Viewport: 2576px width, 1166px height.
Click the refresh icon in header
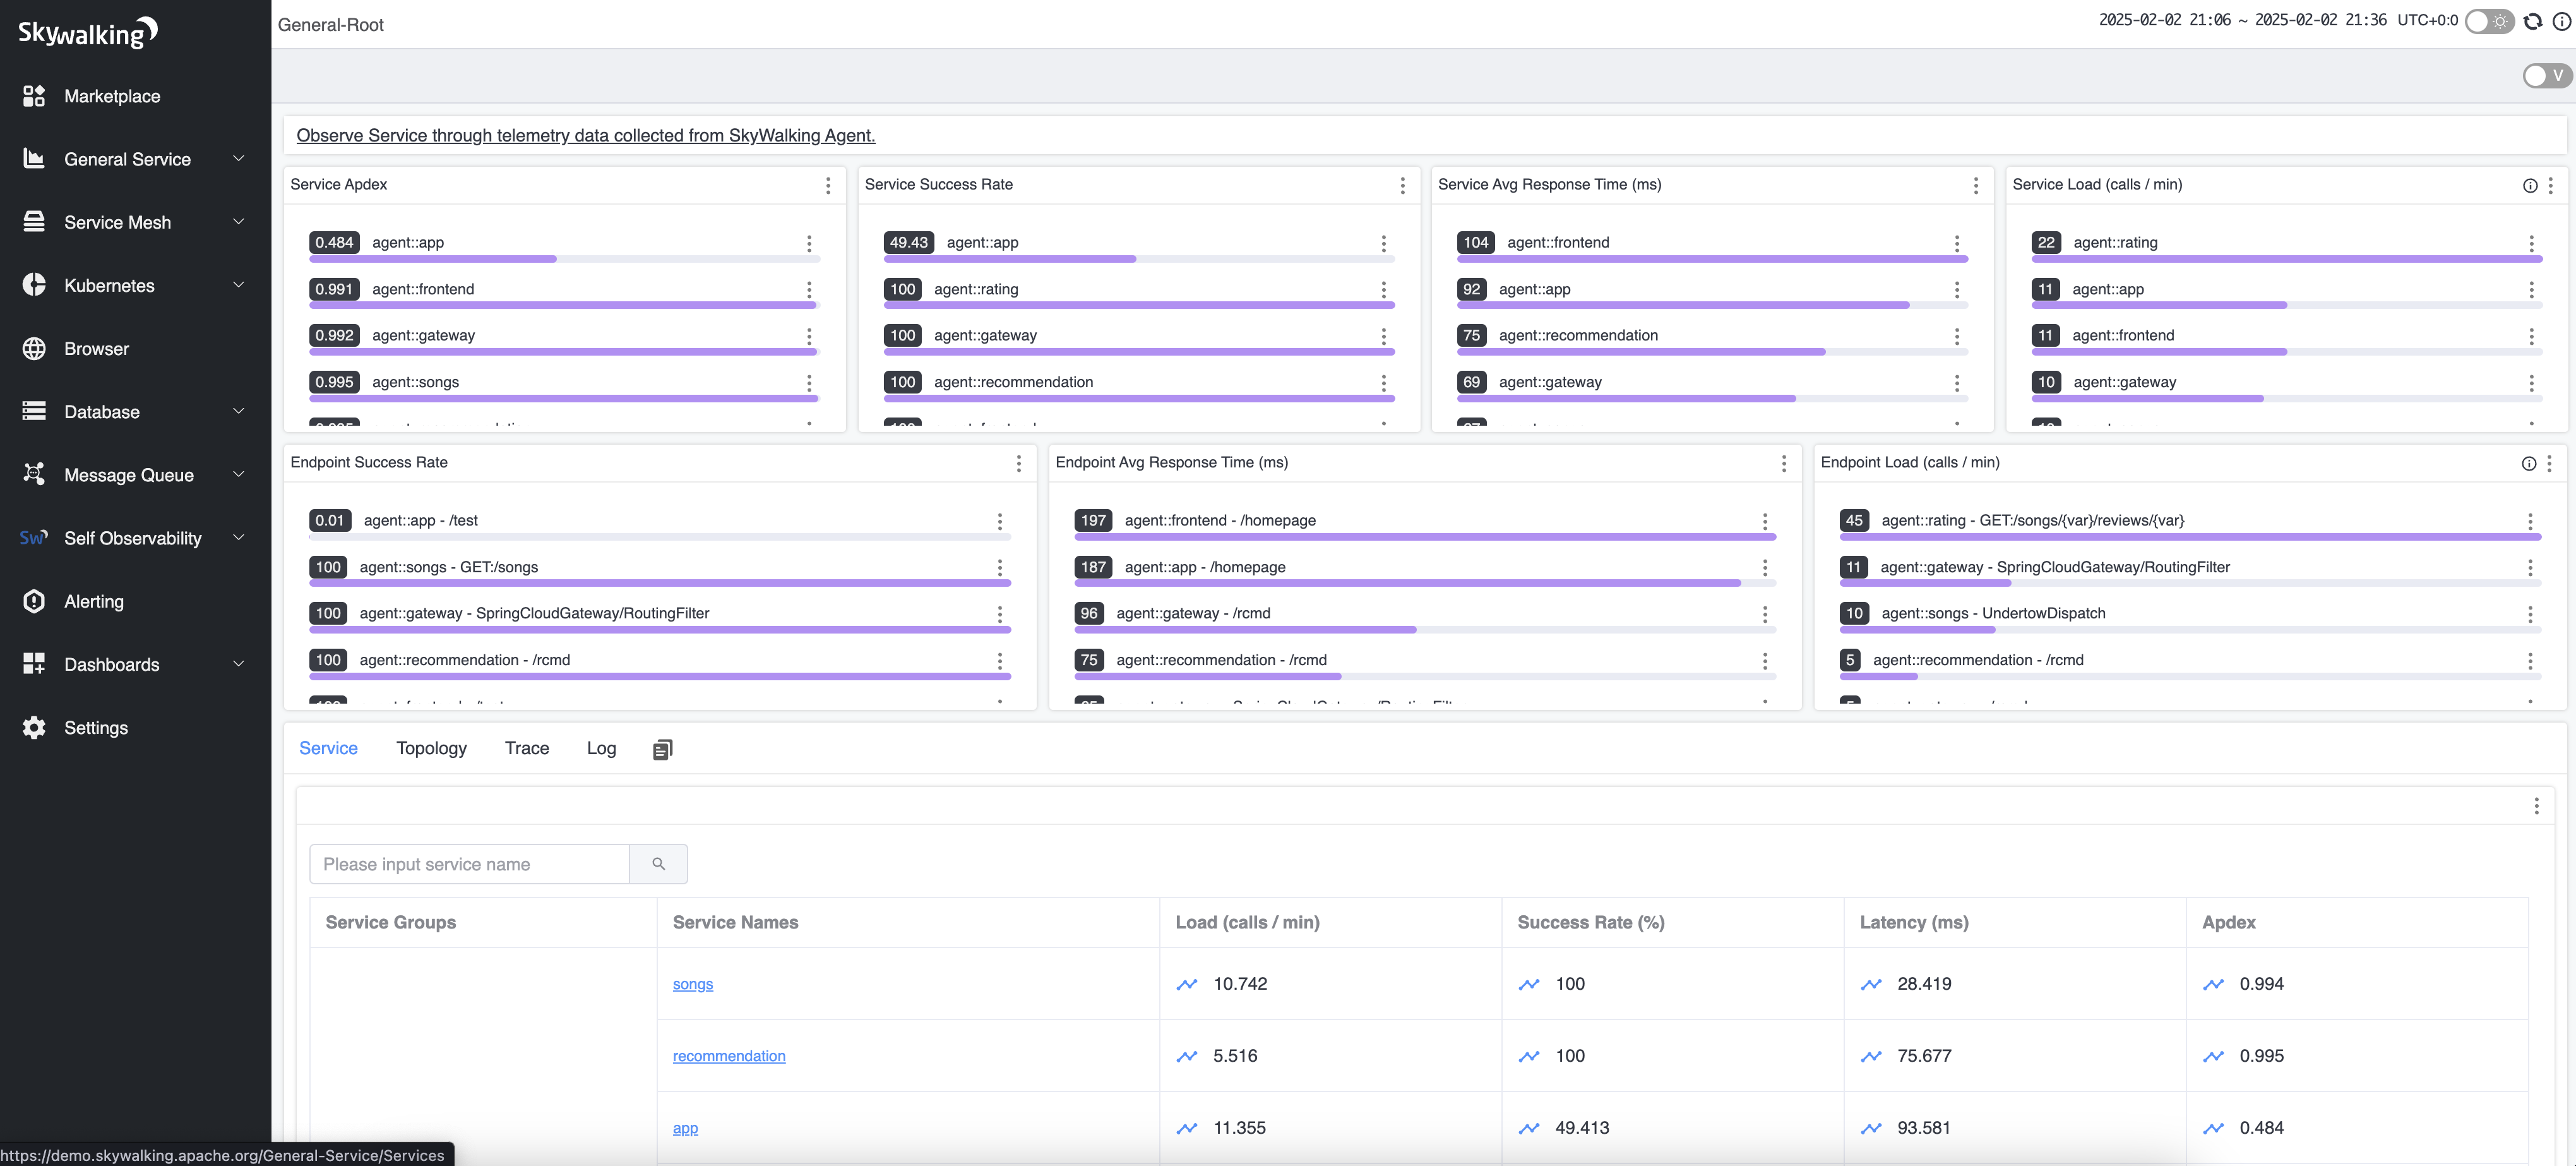(2533, 21)
